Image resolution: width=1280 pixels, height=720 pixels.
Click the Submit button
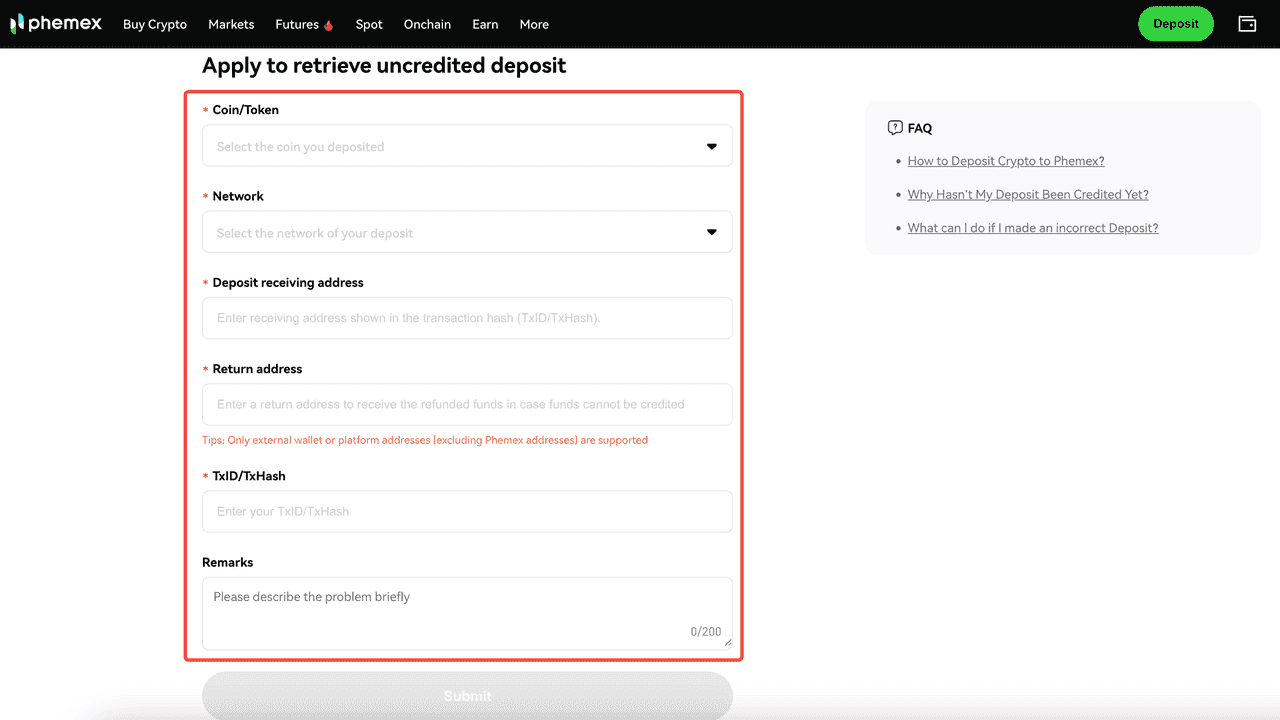[x=467, y=695]
